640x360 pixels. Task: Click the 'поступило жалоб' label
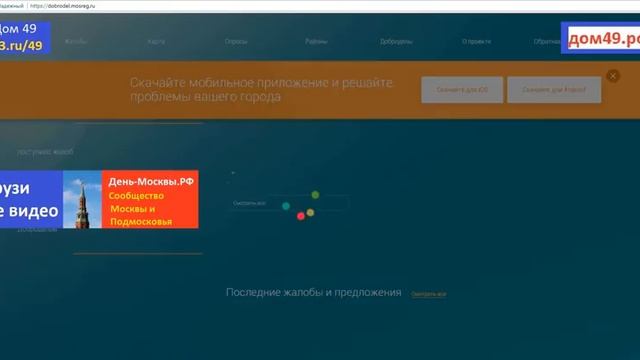pos(45,152)
